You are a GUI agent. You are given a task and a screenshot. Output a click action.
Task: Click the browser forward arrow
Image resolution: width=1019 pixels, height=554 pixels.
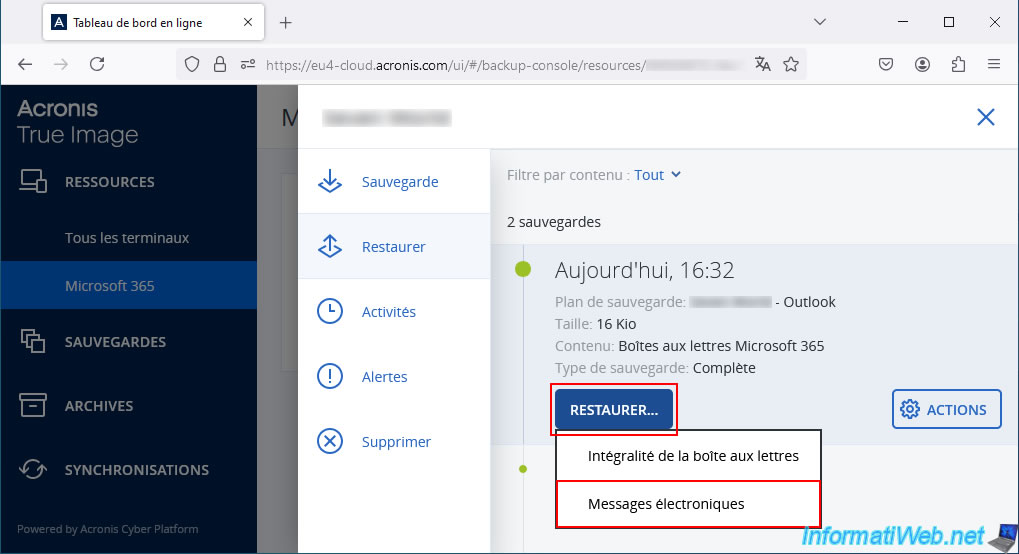click(x=60, y=64)
